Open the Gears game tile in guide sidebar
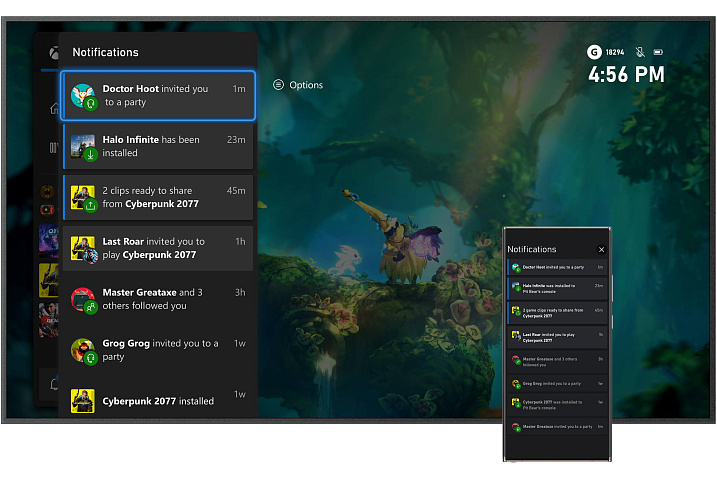Screen dimensions: 717x478 click(48, 320)
